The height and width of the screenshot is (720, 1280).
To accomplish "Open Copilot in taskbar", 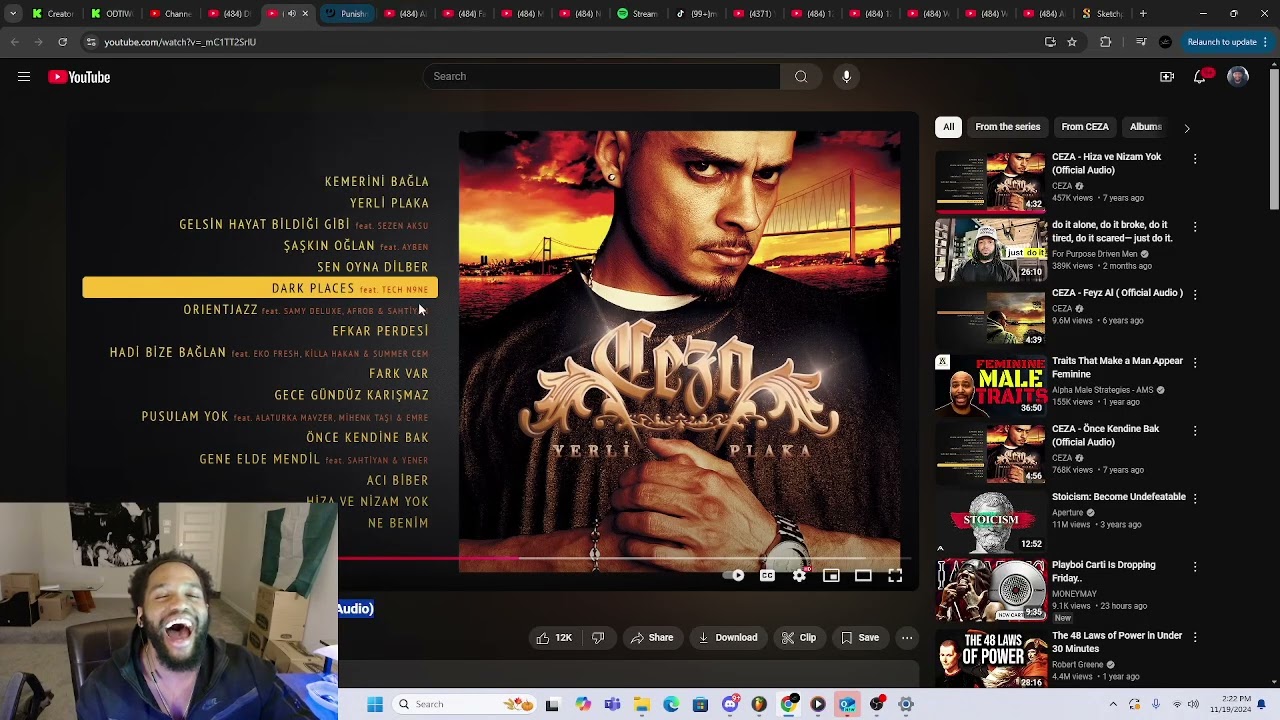I will [x=583, y=704].
